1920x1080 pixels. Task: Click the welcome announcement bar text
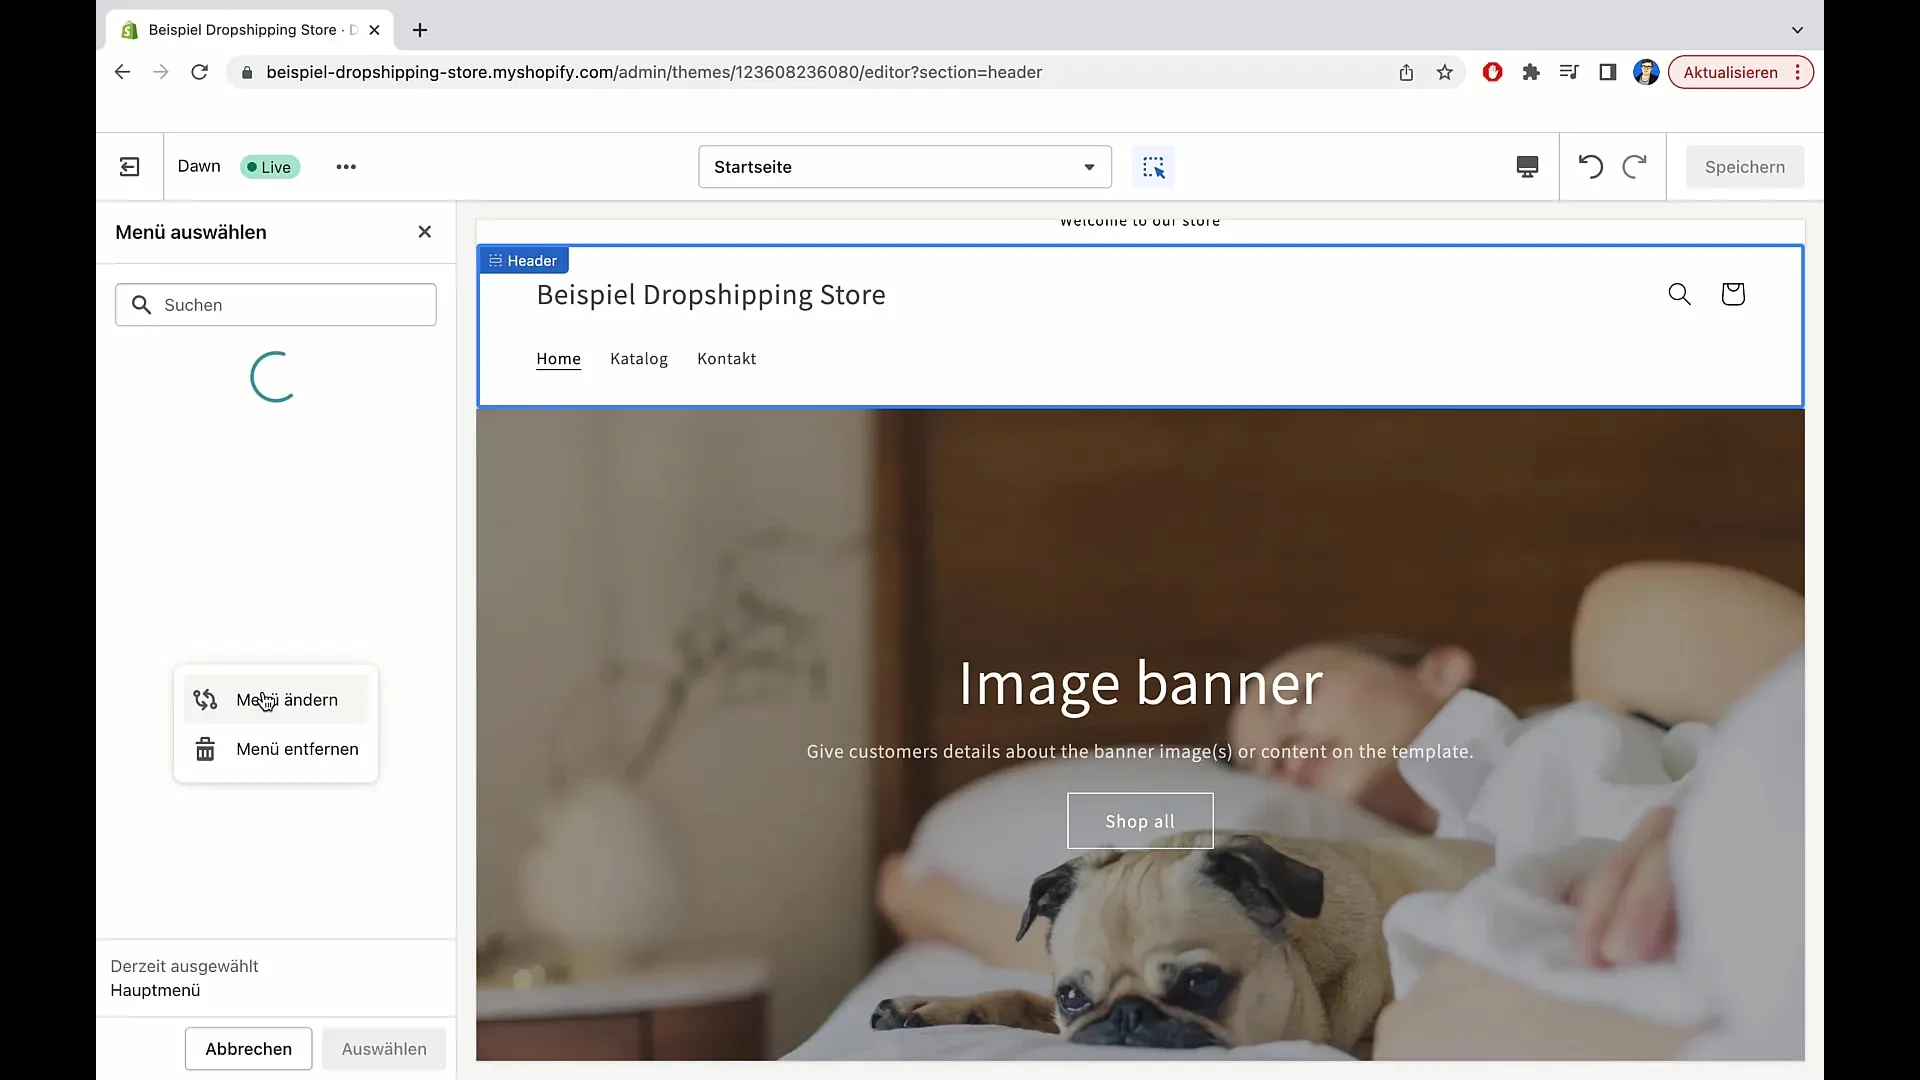click(x=1140, y=222)
